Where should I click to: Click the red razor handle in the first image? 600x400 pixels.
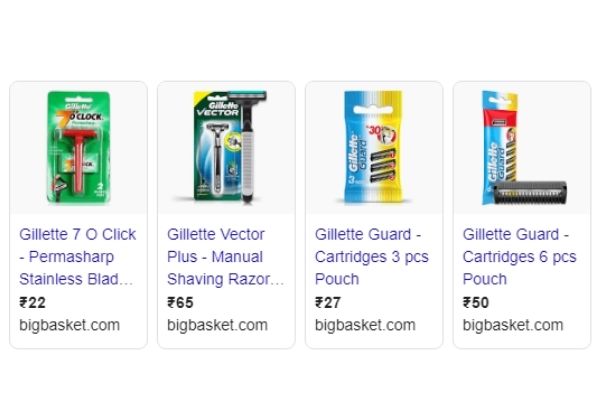(x=78, y=163)
